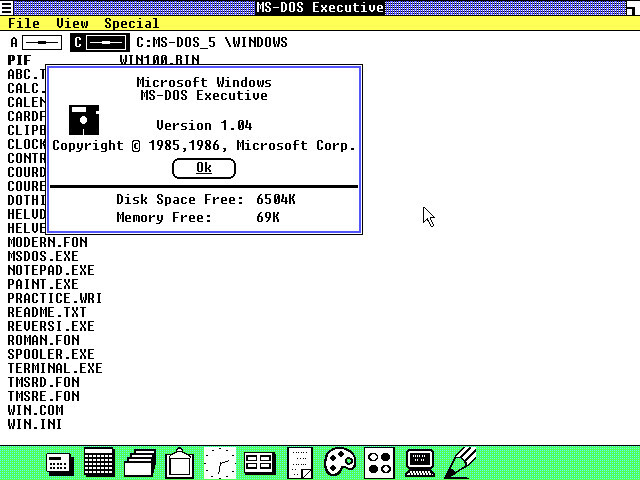Open the Special menu
The image size is (640, 480).
tap(131, 23)
